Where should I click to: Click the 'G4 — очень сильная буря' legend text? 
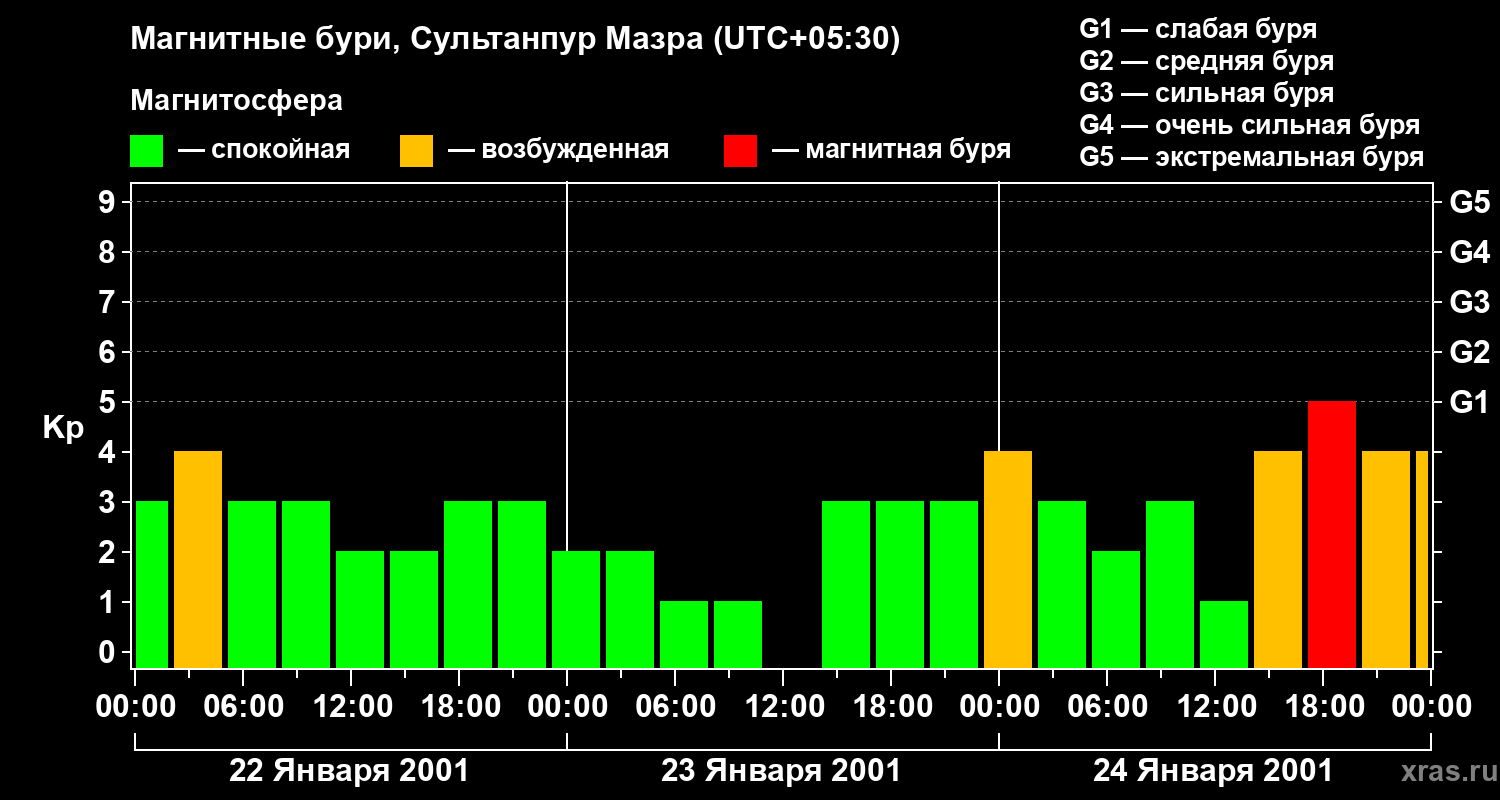click(1249, 125)
